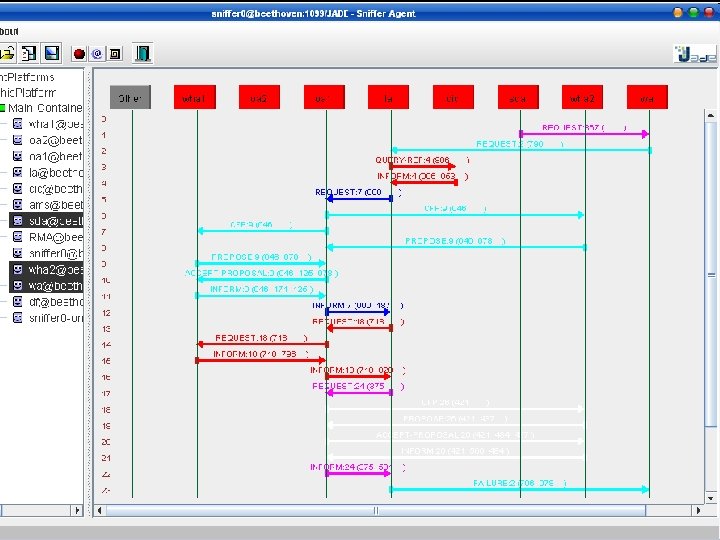720x540 pixels.
Task: Click the canvas horizontal scrollbar left arrow
Action: (99, 510)
